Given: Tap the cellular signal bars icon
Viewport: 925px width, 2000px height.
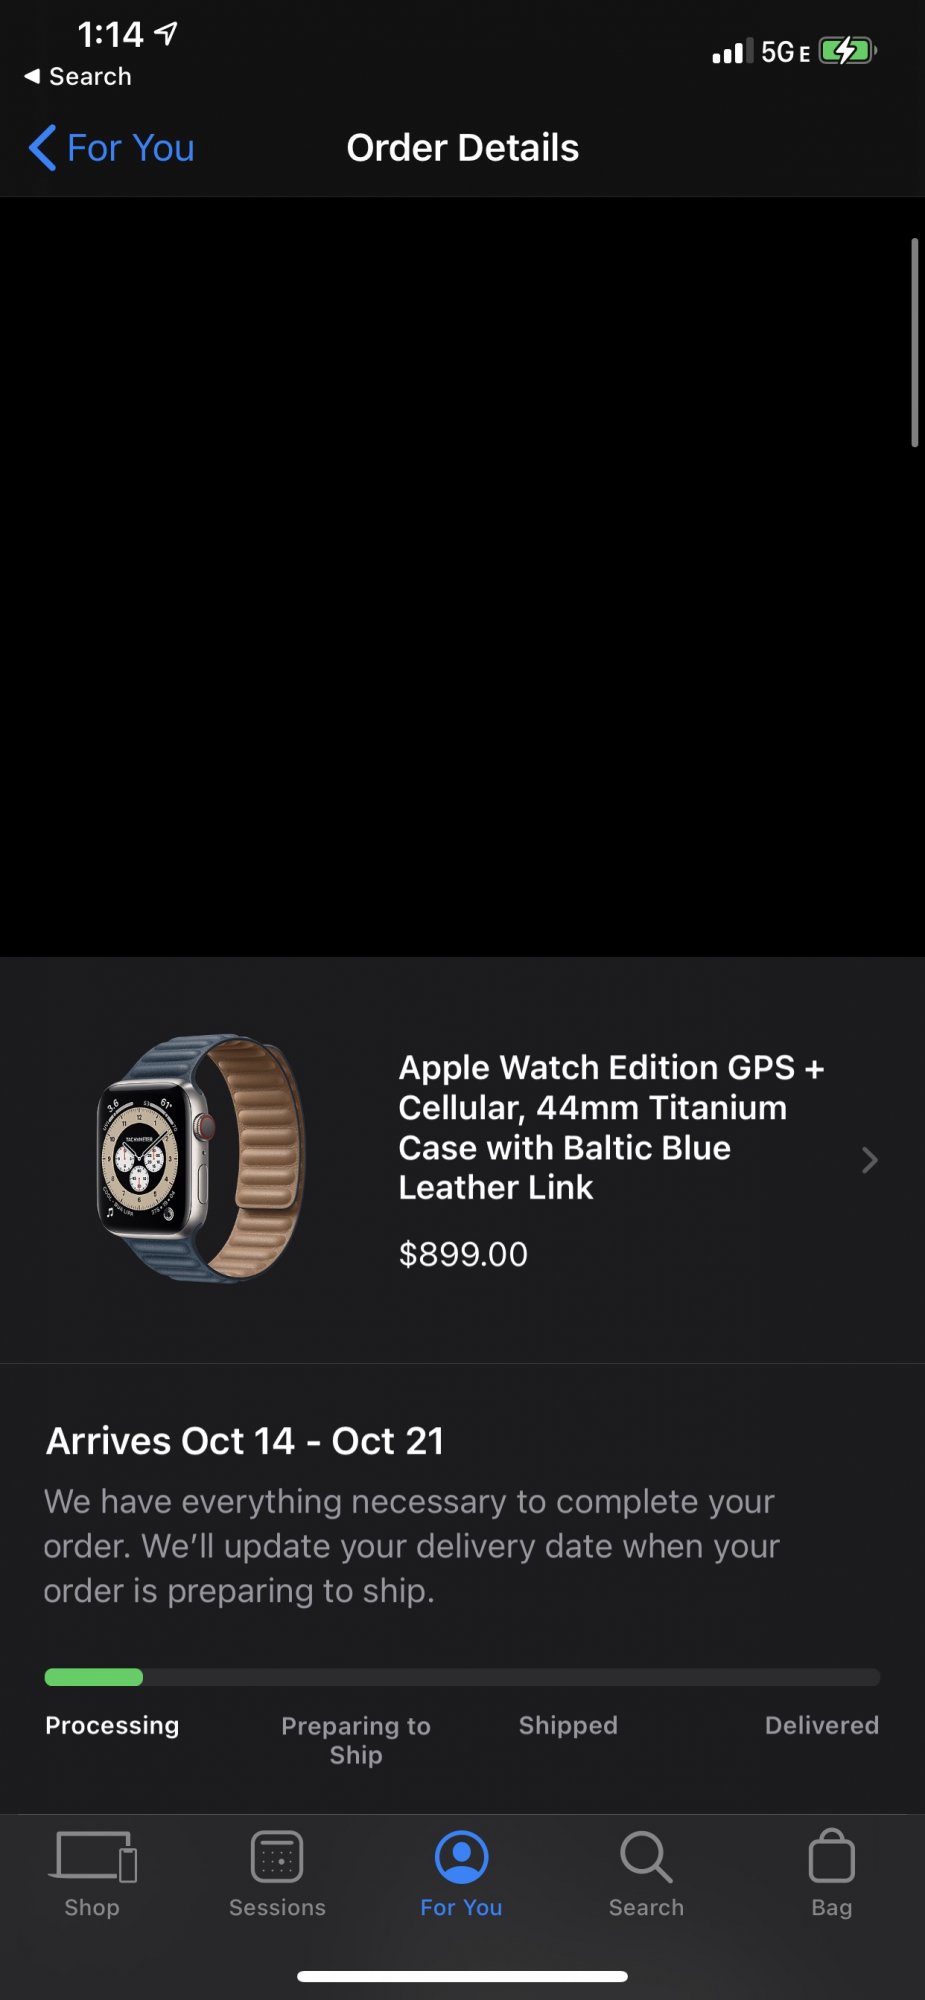Looking at the screenshot, I should pyautogui.click(x=733, y=52).
